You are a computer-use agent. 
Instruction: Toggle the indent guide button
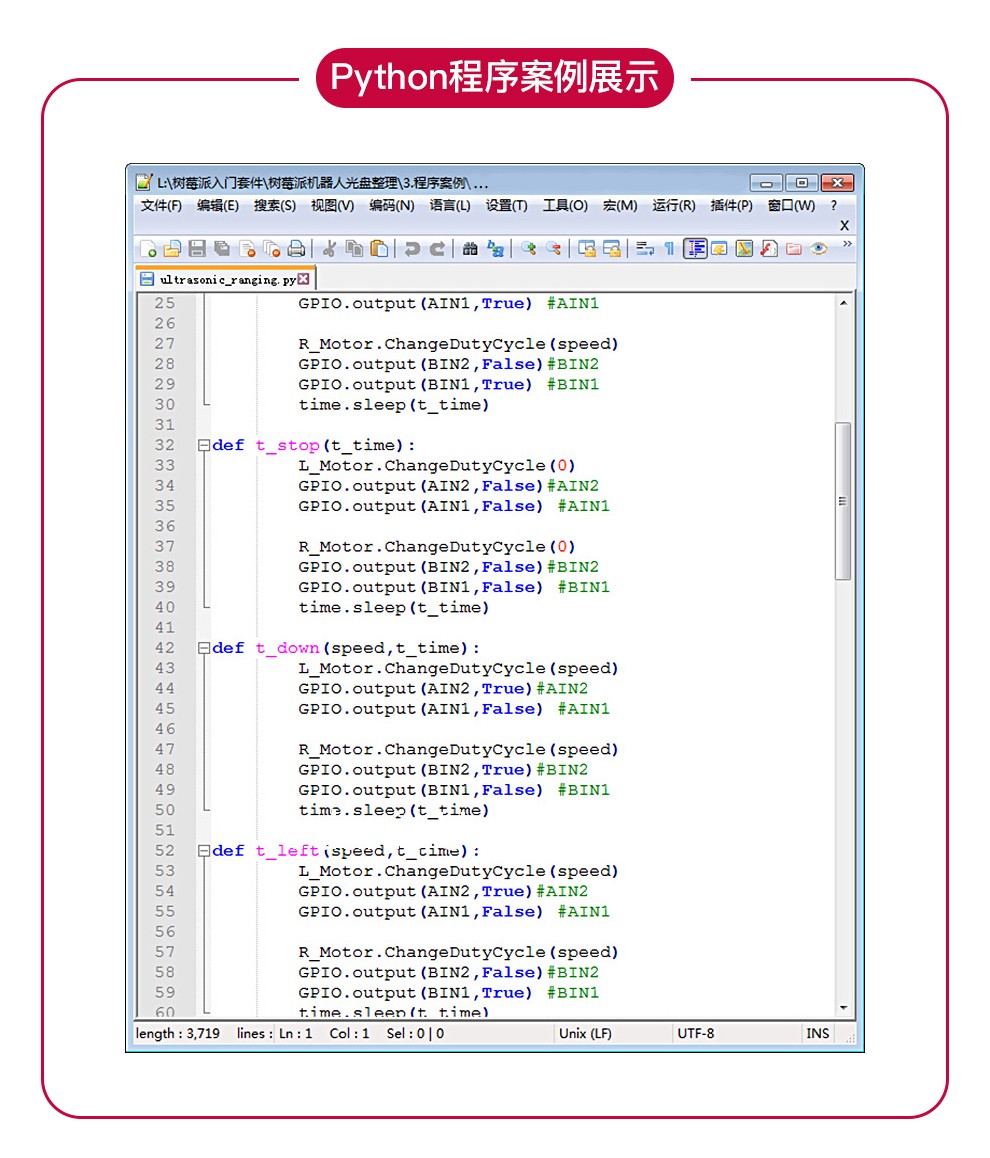coord(695,249)
